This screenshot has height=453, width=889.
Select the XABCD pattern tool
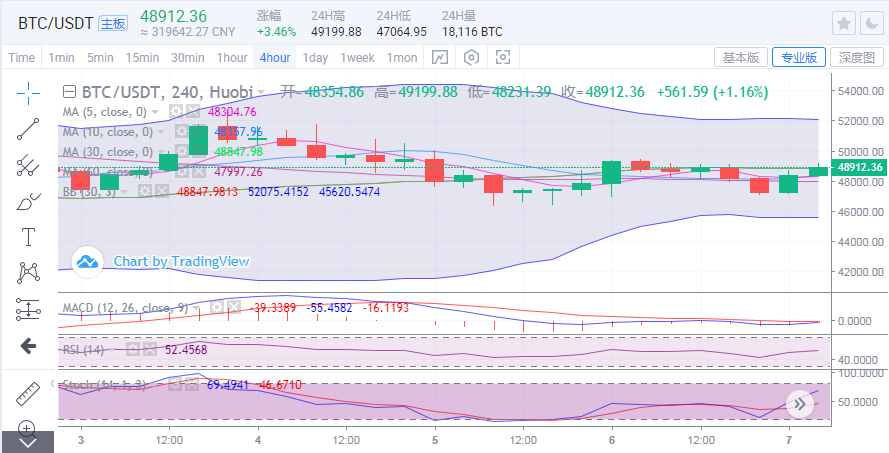click(x=28, y=273)
